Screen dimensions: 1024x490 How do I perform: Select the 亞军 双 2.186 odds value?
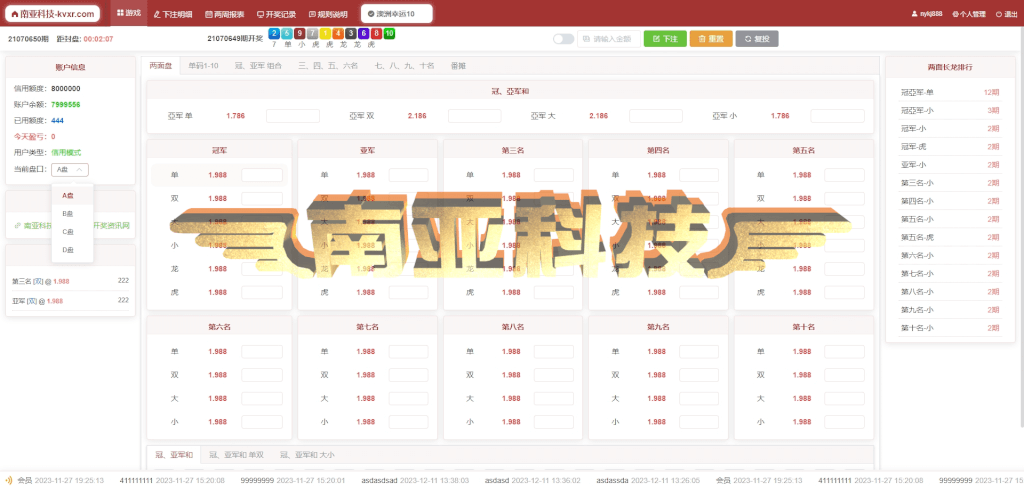[417, 116]
